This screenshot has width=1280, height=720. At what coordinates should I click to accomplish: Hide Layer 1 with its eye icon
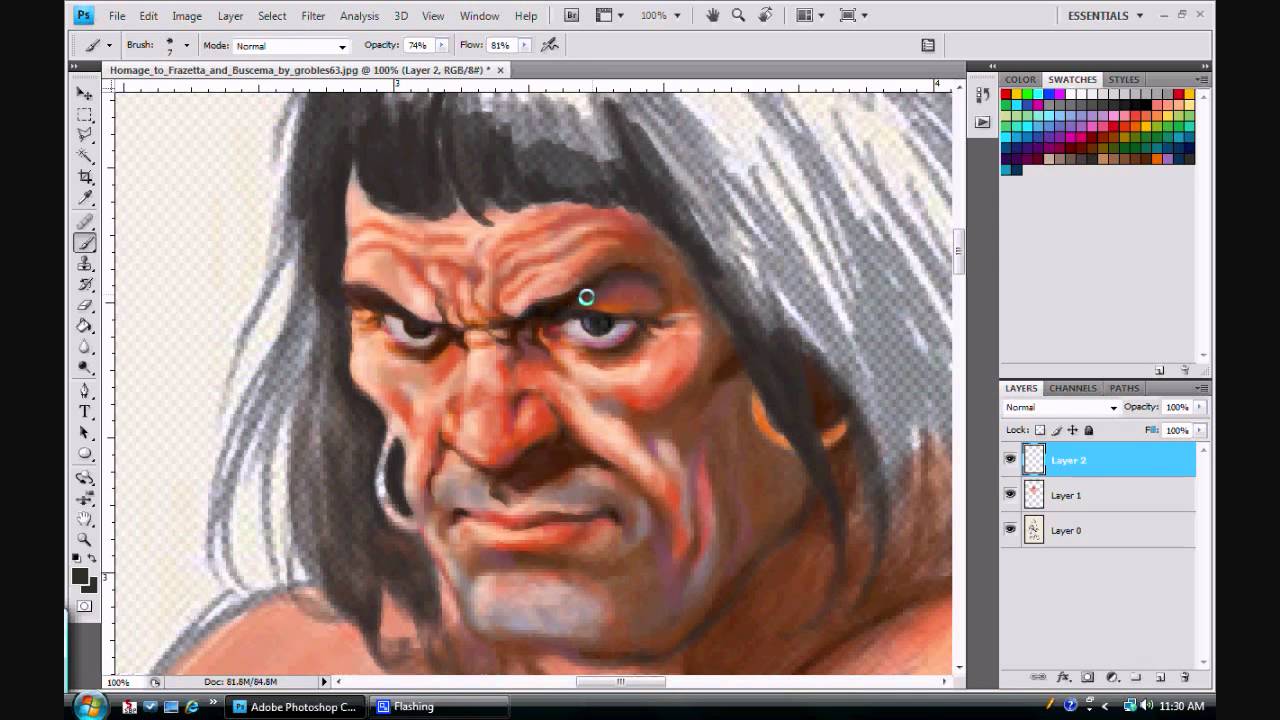click(1010, 495)
